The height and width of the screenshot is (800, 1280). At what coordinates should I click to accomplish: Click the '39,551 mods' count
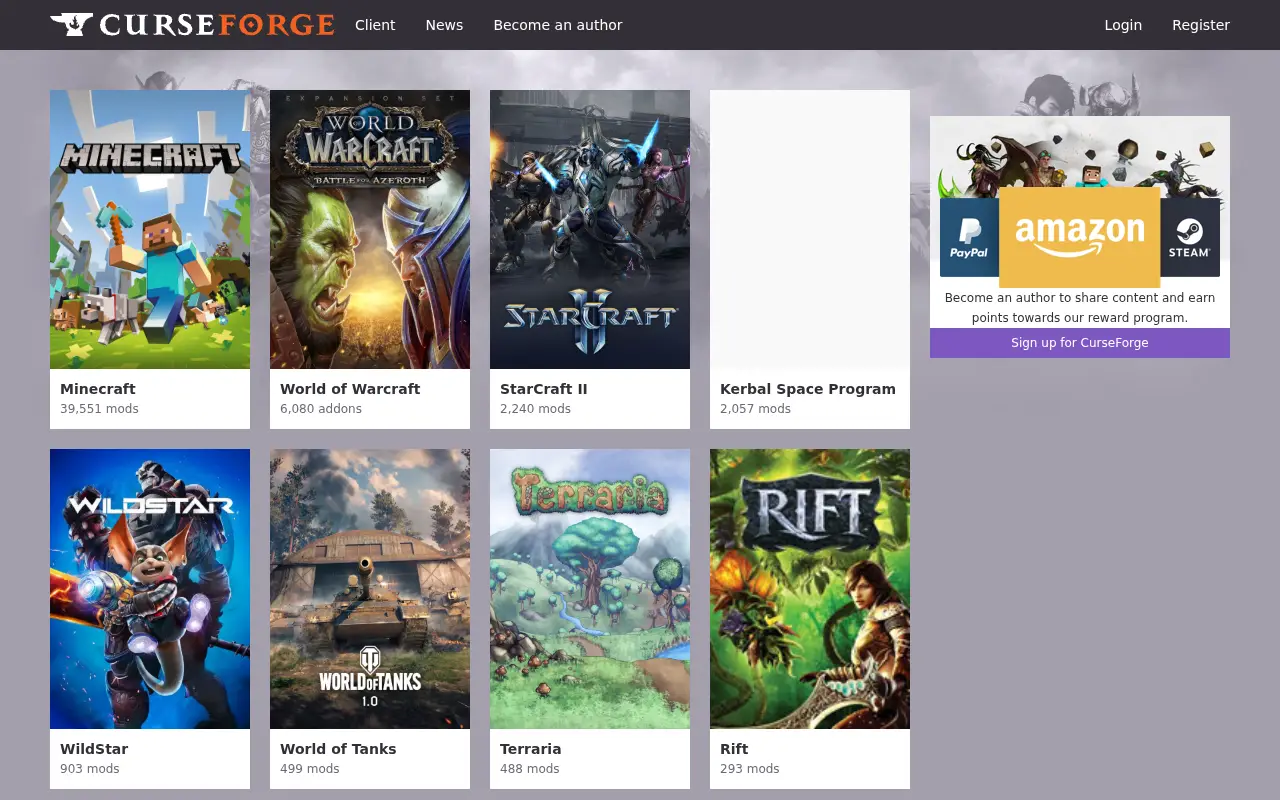click(99, 409)
